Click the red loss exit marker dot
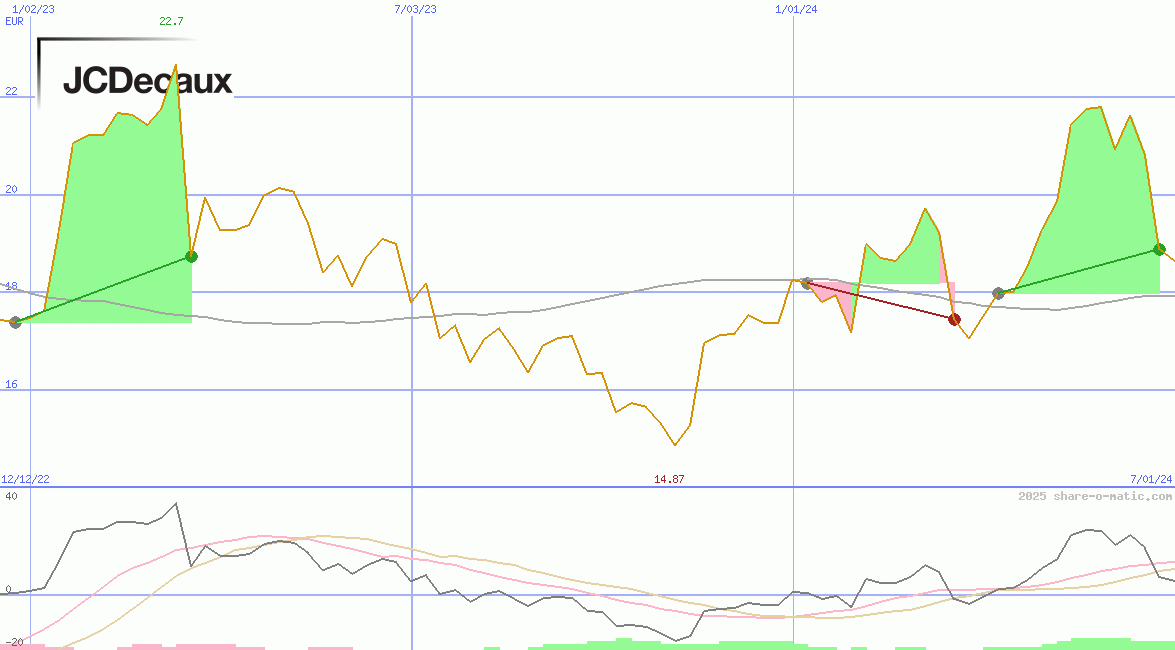 click(x=954, y=319)
